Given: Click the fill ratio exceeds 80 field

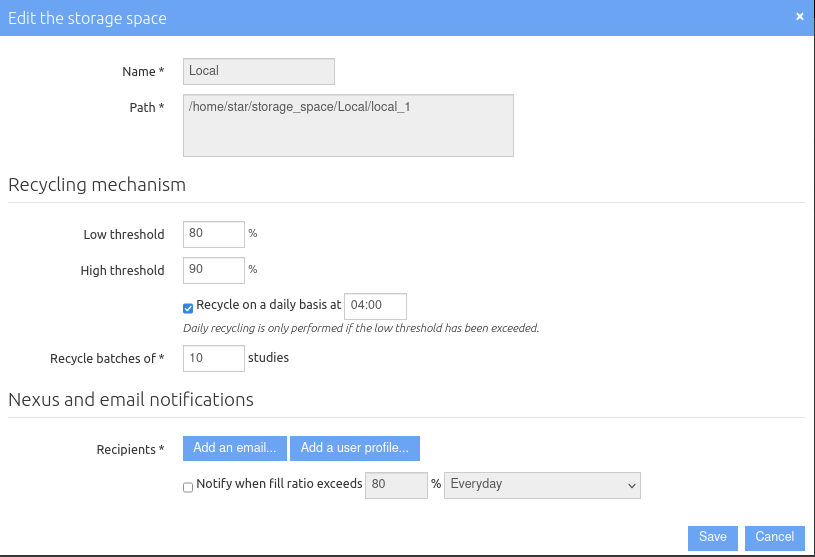Looking at the screenshot, I should (x=396, y=485).
